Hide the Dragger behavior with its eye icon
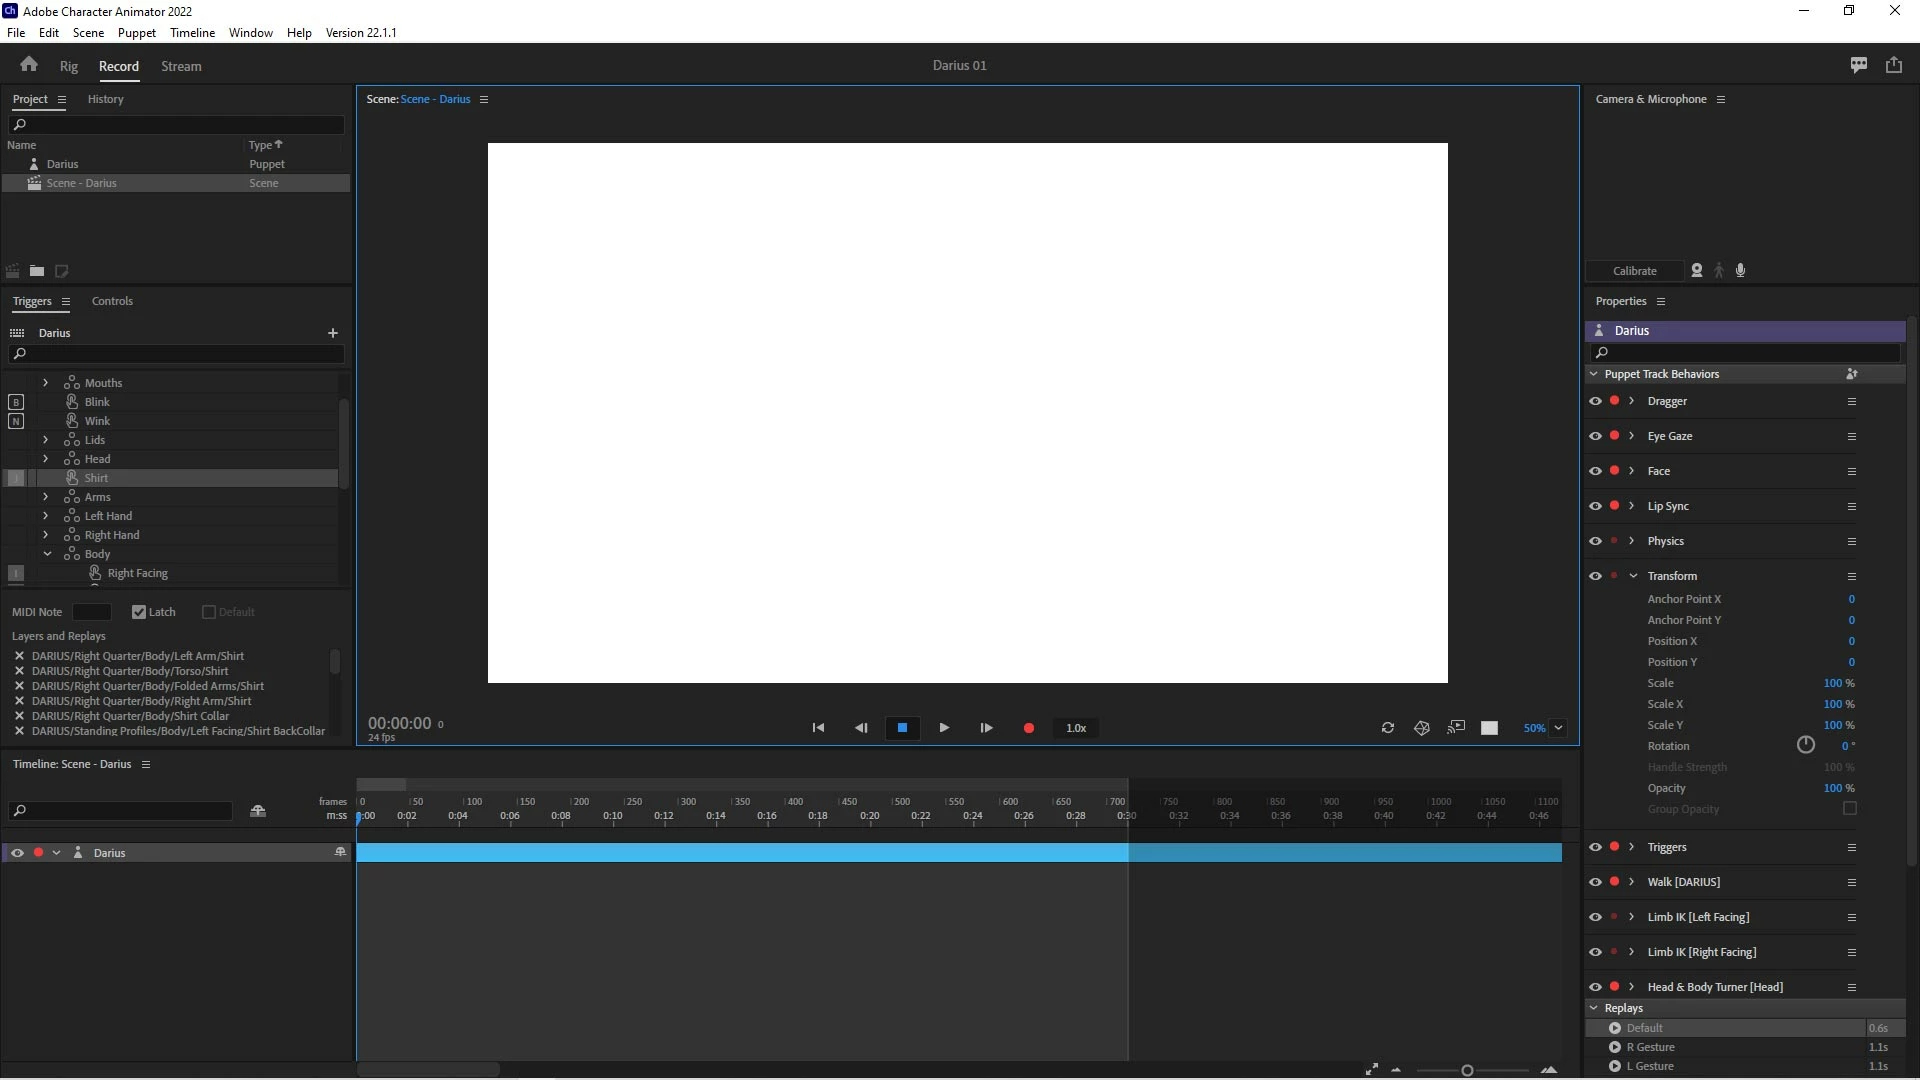Image resolution: width=1920 pixels, height=1080 pixels. click(x=1595, y=401)
